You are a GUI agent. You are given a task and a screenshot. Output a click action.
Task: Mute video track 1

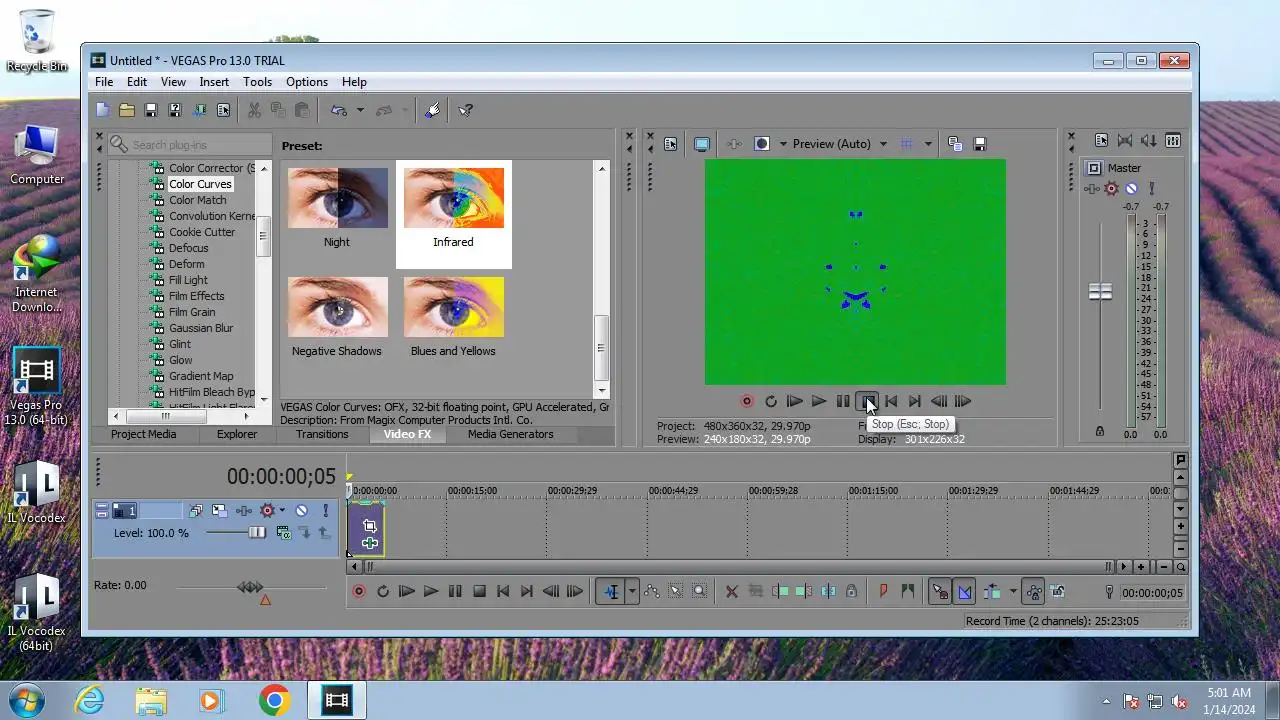click(301, 511)
